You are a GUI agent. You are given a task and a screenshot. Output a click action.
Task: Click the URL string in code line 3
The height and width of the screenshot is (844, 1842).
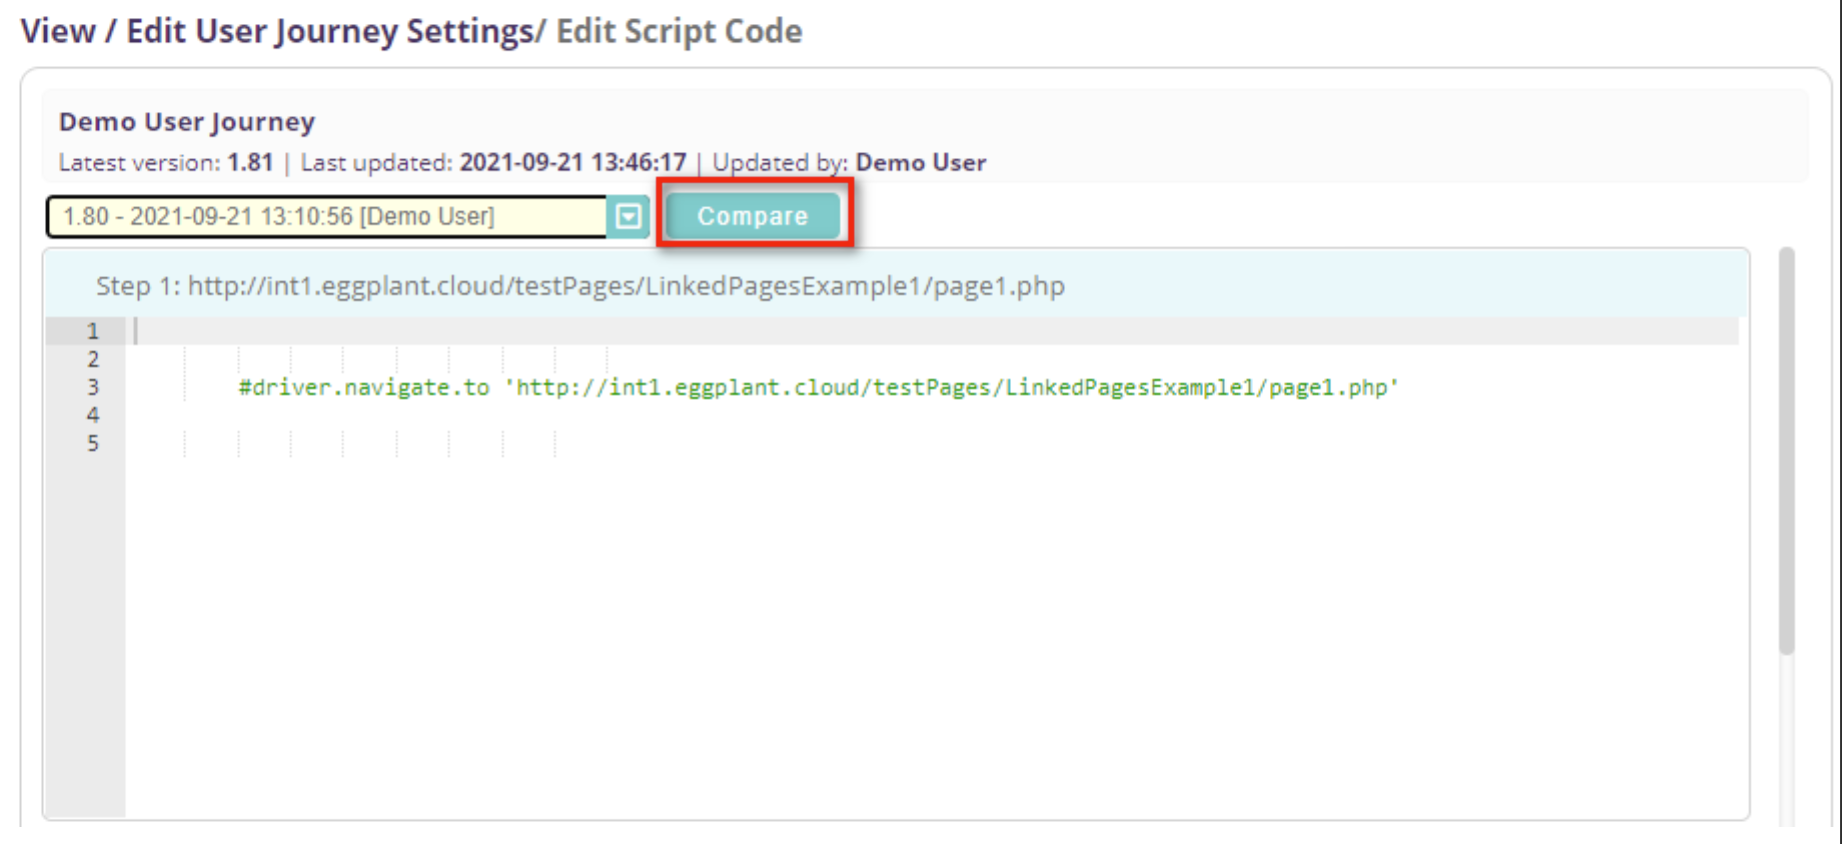[950, 387]
